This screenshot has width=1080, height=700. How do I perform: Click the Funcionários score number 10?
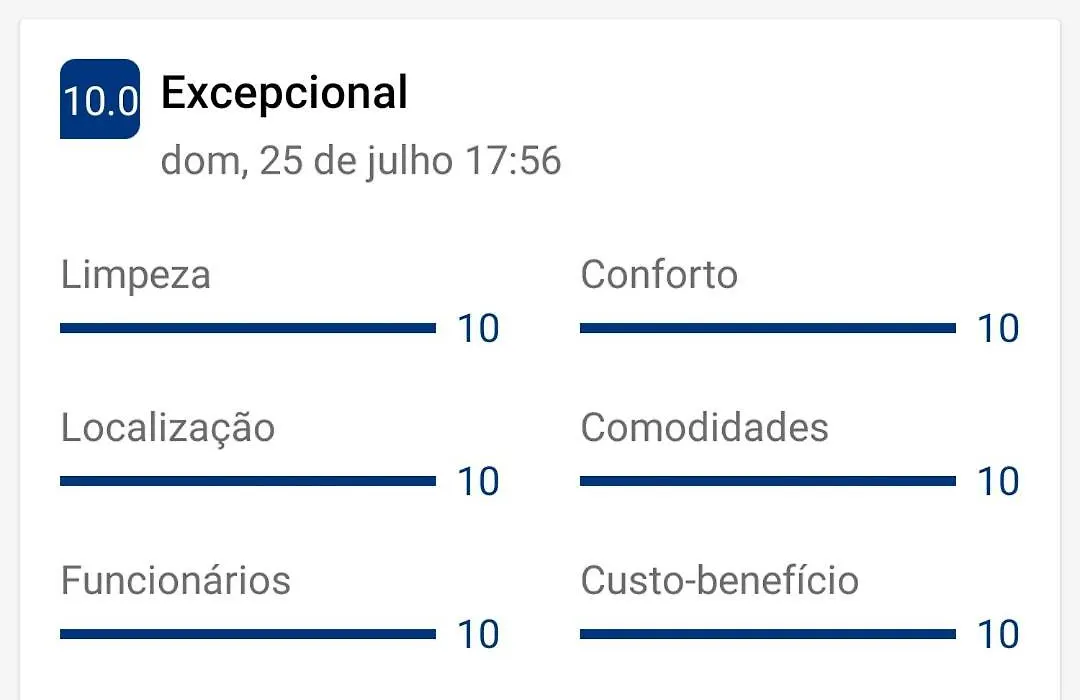point(479,635)
